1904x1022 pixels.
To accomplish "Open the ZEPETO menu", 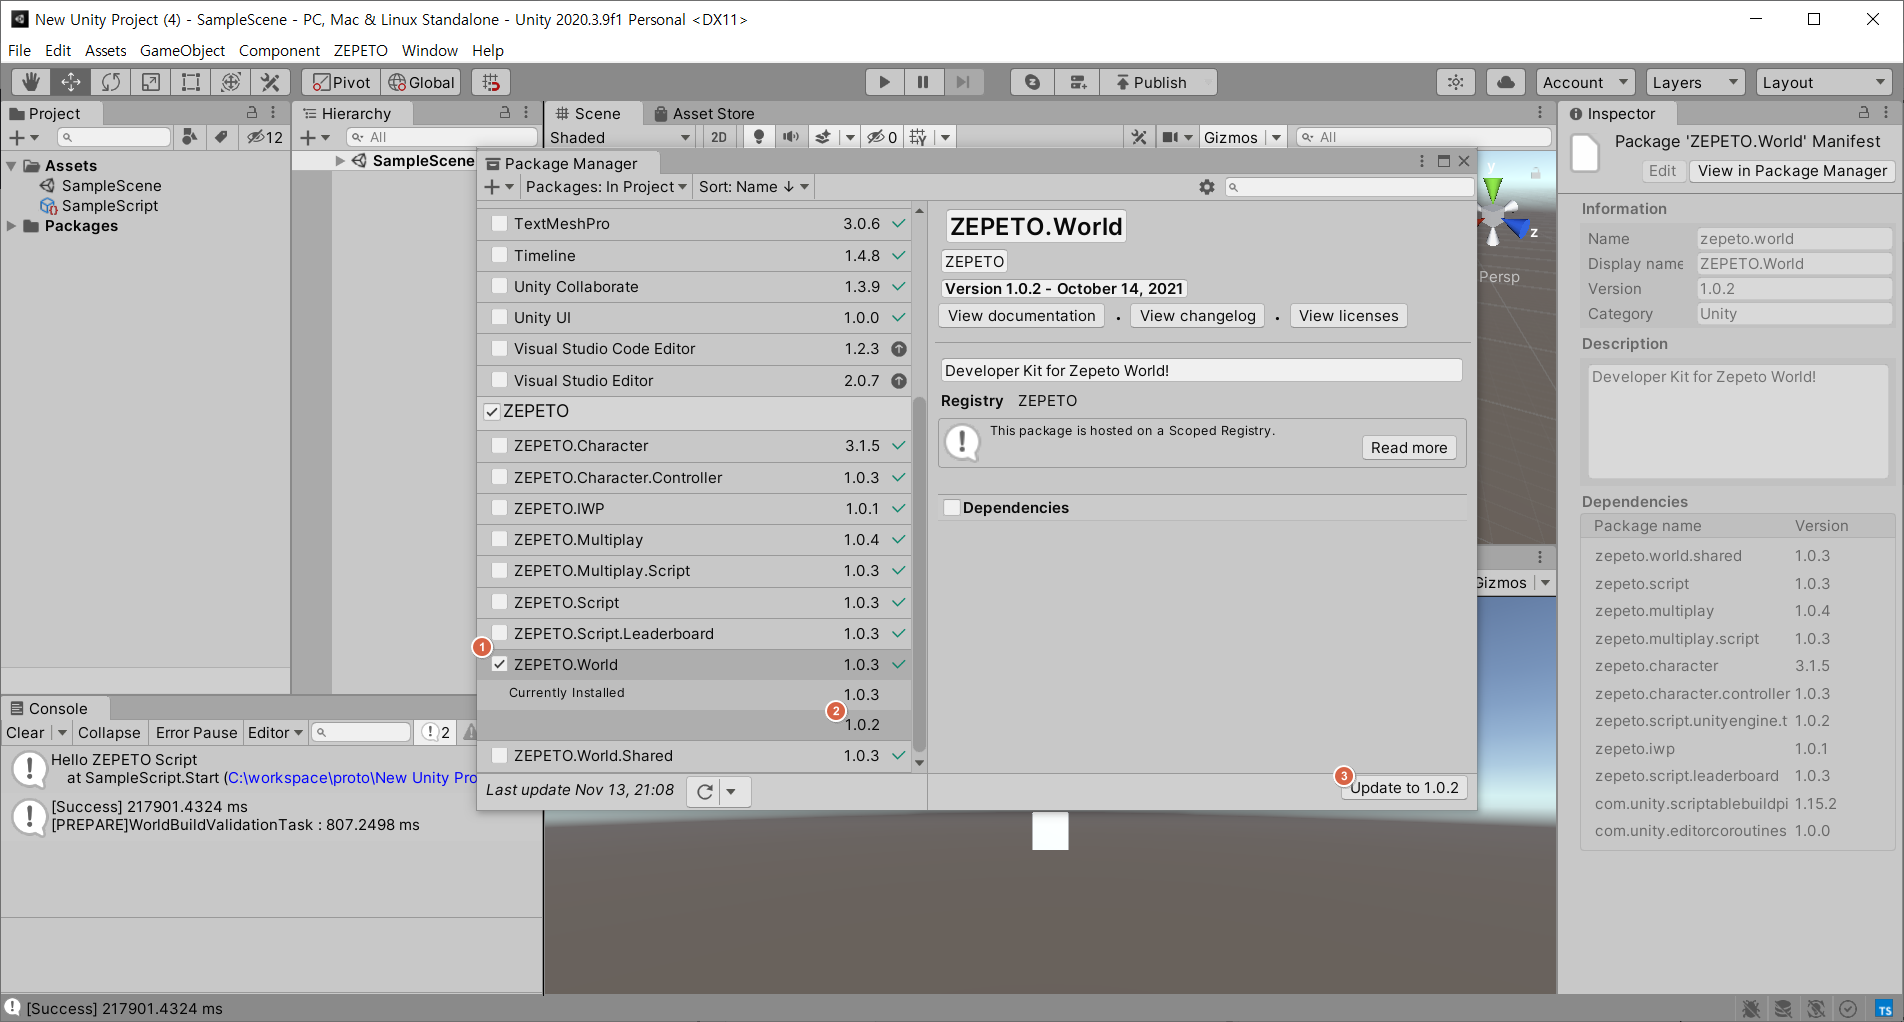I will pyautogui.click(x=360, y=50).
